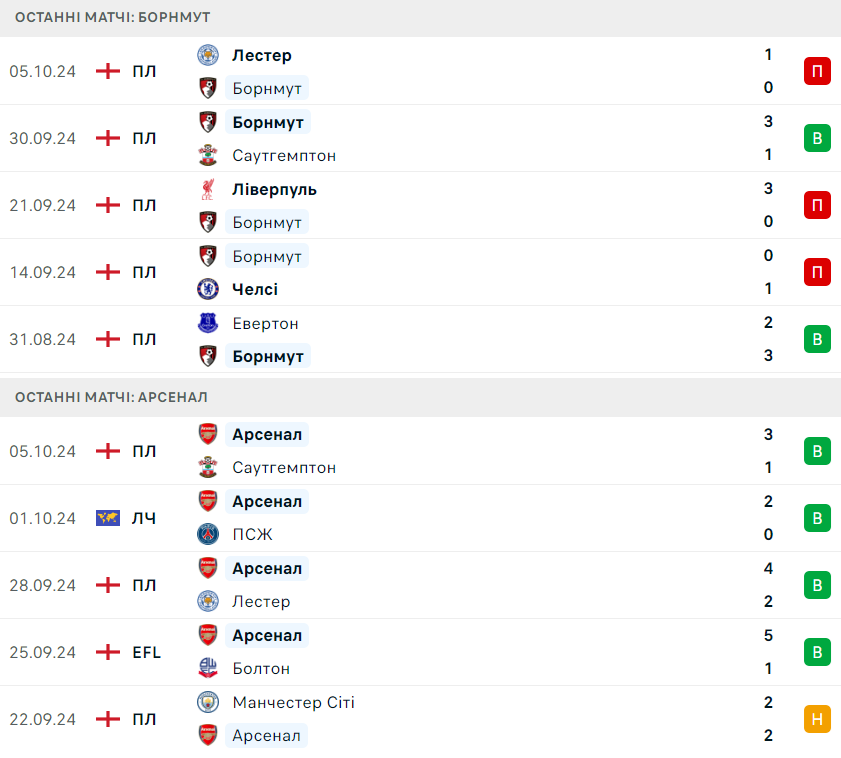Open the Челсі team link
Viewport: 841px width, 758px height.
[x=255, y=290]
